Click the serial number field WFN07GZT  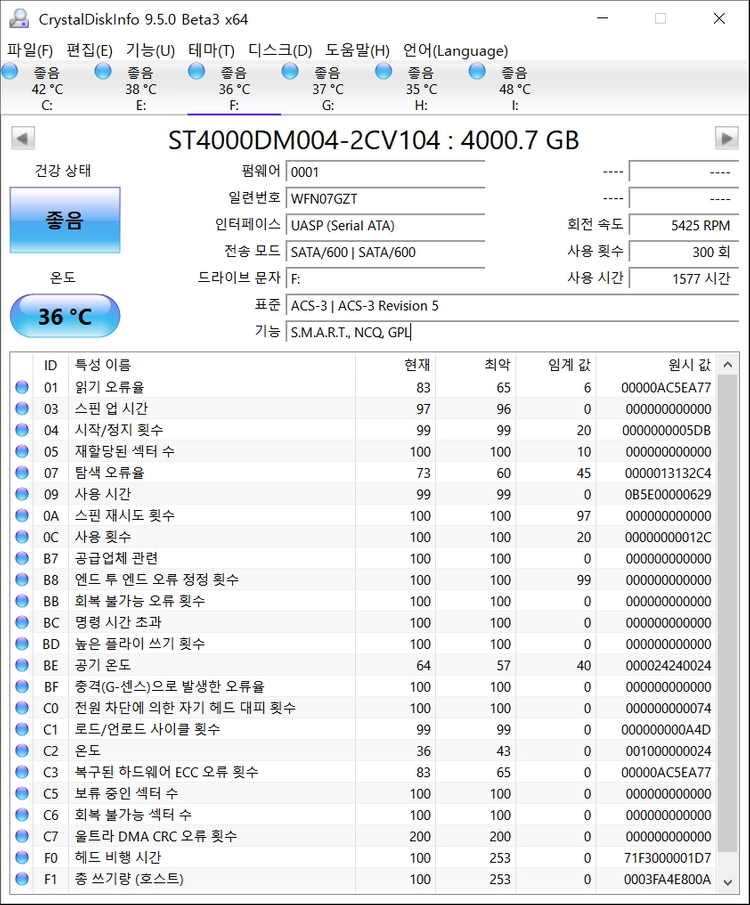click(385, 199)
